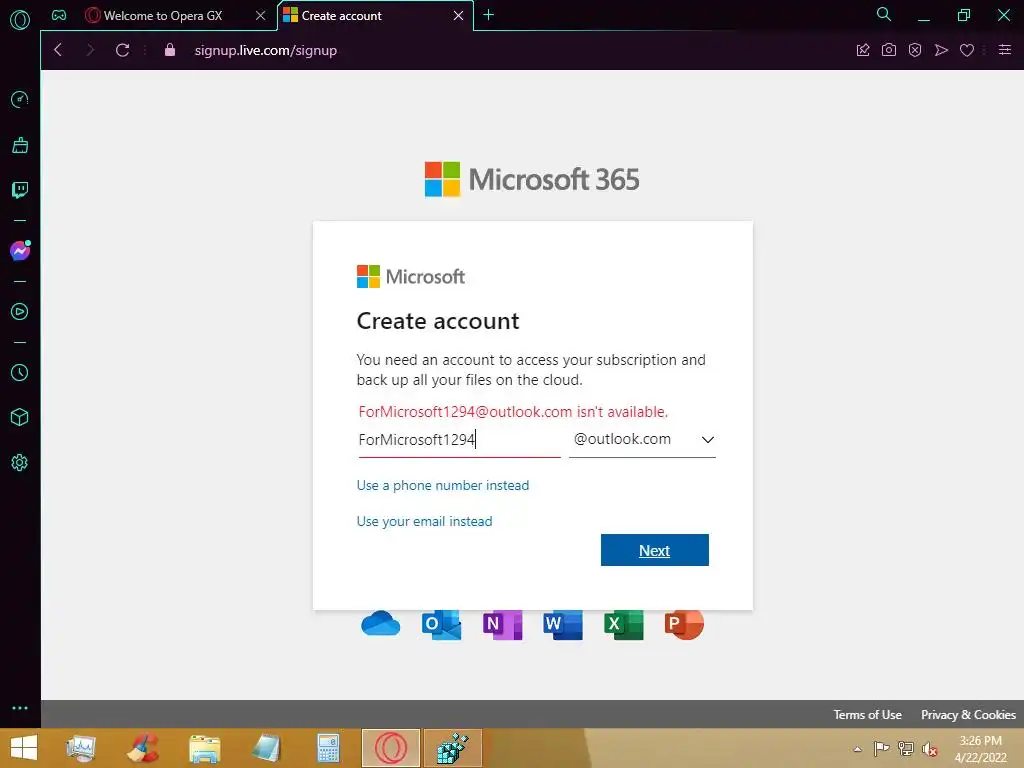This screenshot has height=768, width=1024.
Task: Open Windows Start button
Action: (x=24, y=748)
